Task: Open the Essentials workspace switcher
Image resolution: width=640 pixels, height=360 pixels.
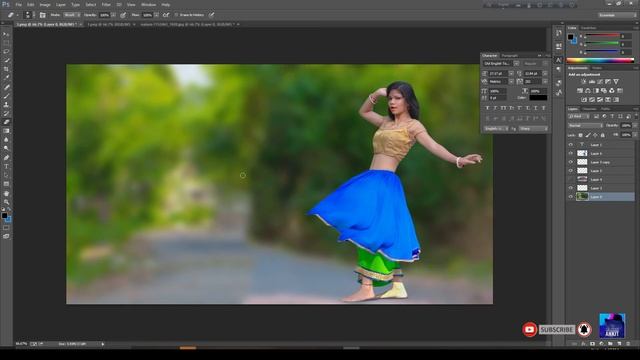Action: (x=617, y=15)
